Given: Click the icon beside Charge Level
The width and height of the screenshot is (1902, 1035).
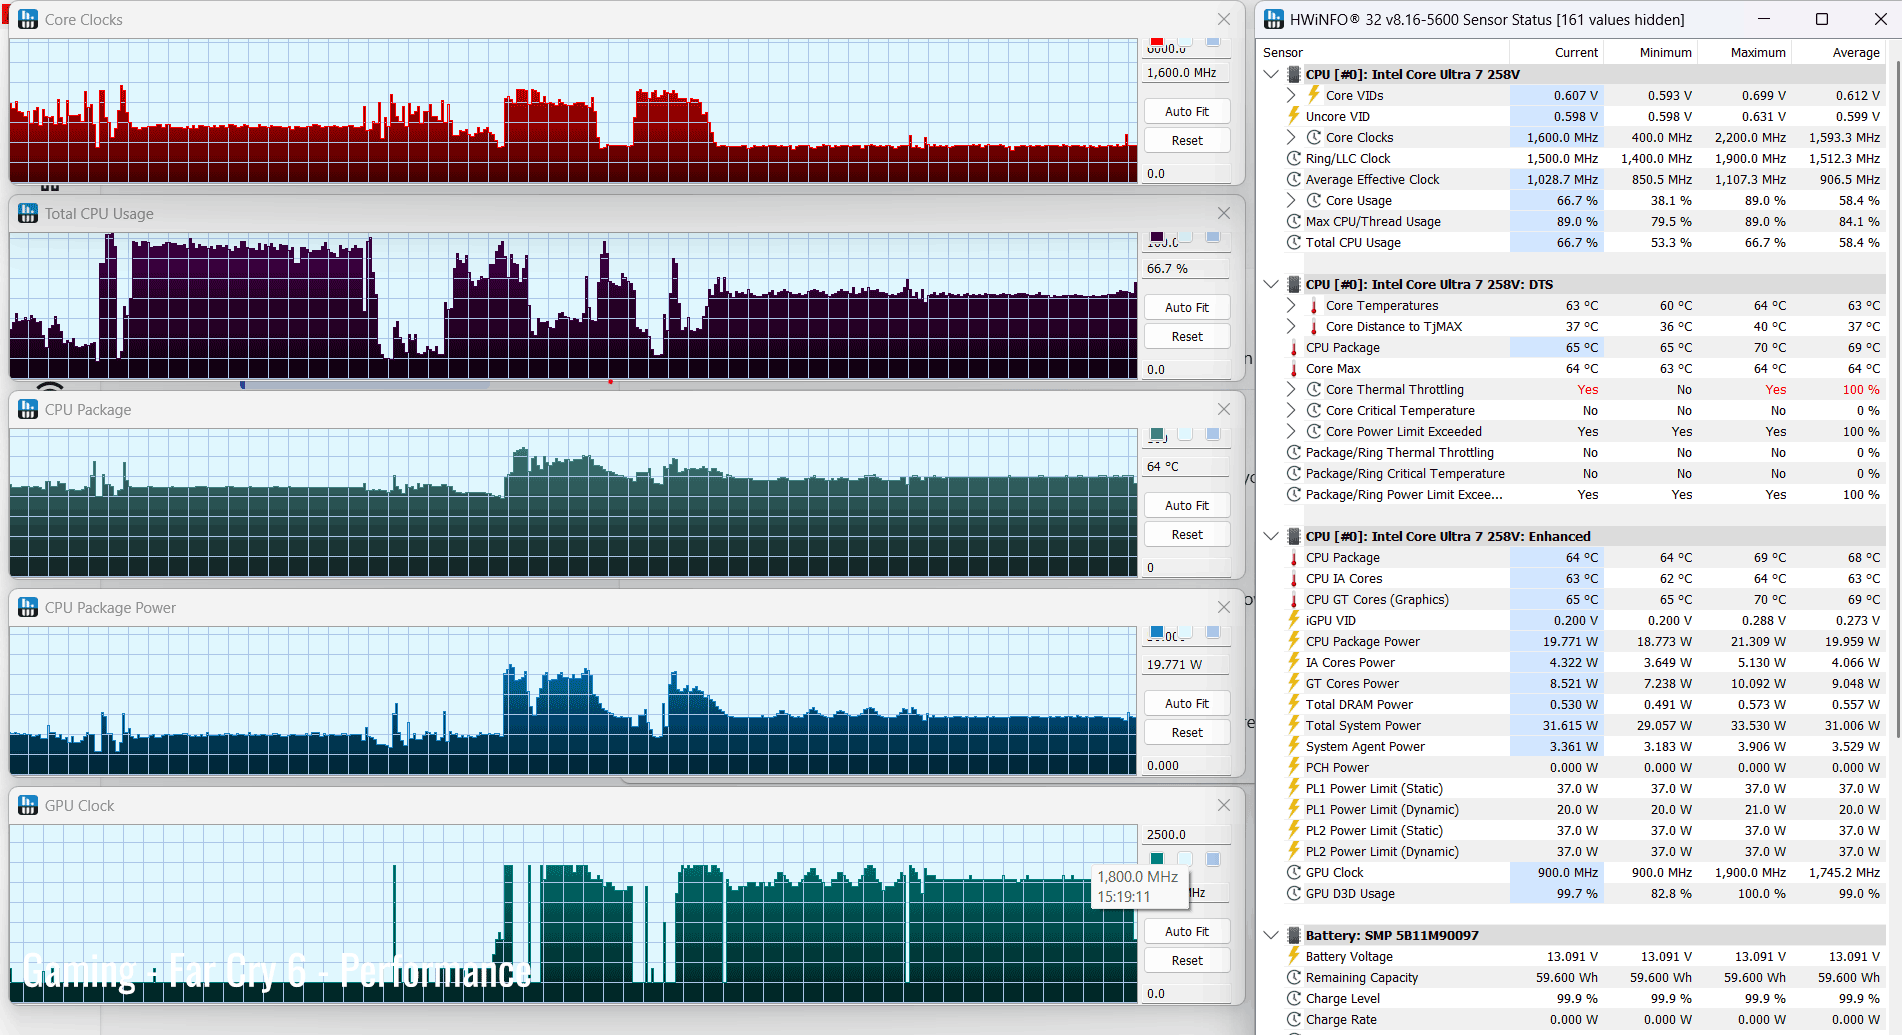Looking at the screenshot, I should (x=1294, y=998).
